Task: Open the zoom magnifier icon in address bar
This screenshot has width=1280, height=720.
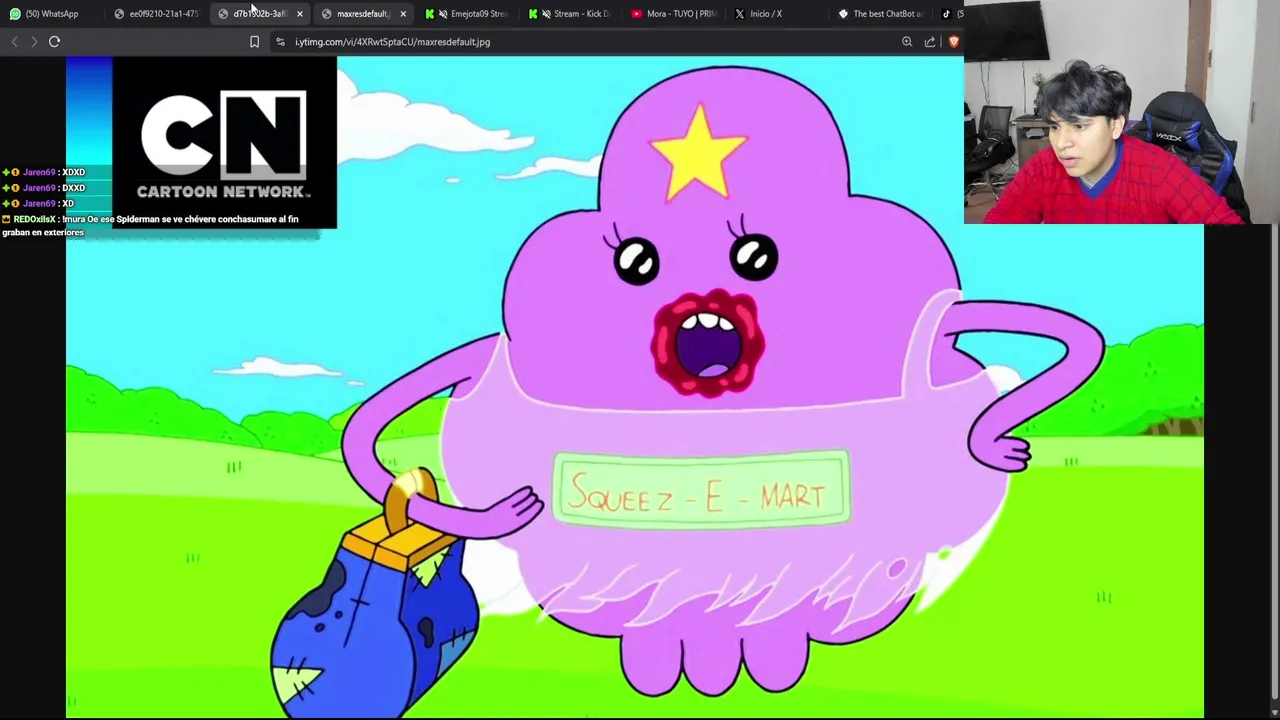Action: click(907, 42)
